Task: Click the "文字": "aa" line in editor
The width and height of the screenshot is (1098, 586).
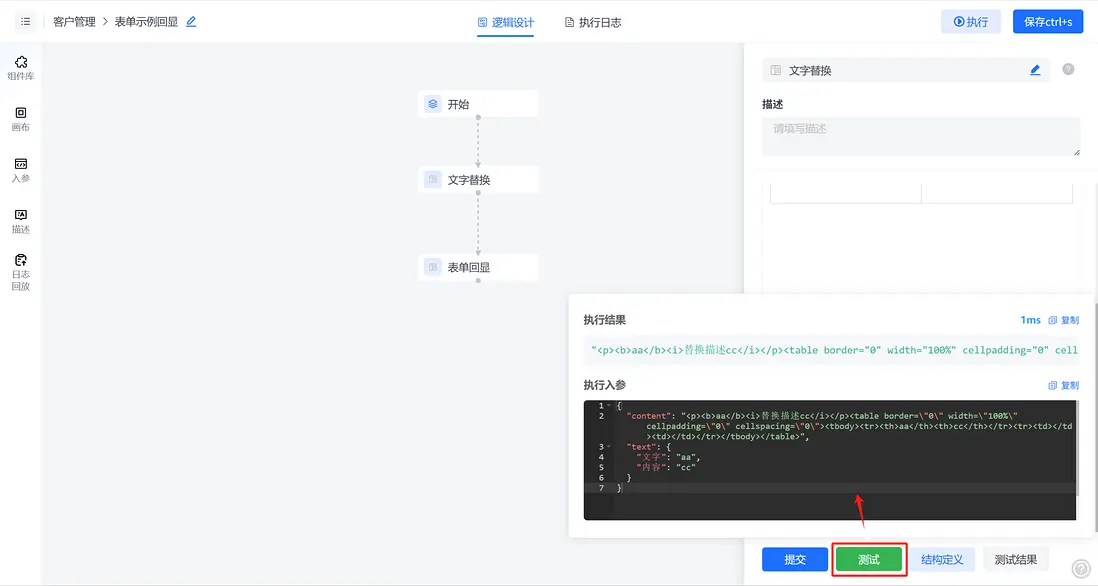Action: point(667,457)
